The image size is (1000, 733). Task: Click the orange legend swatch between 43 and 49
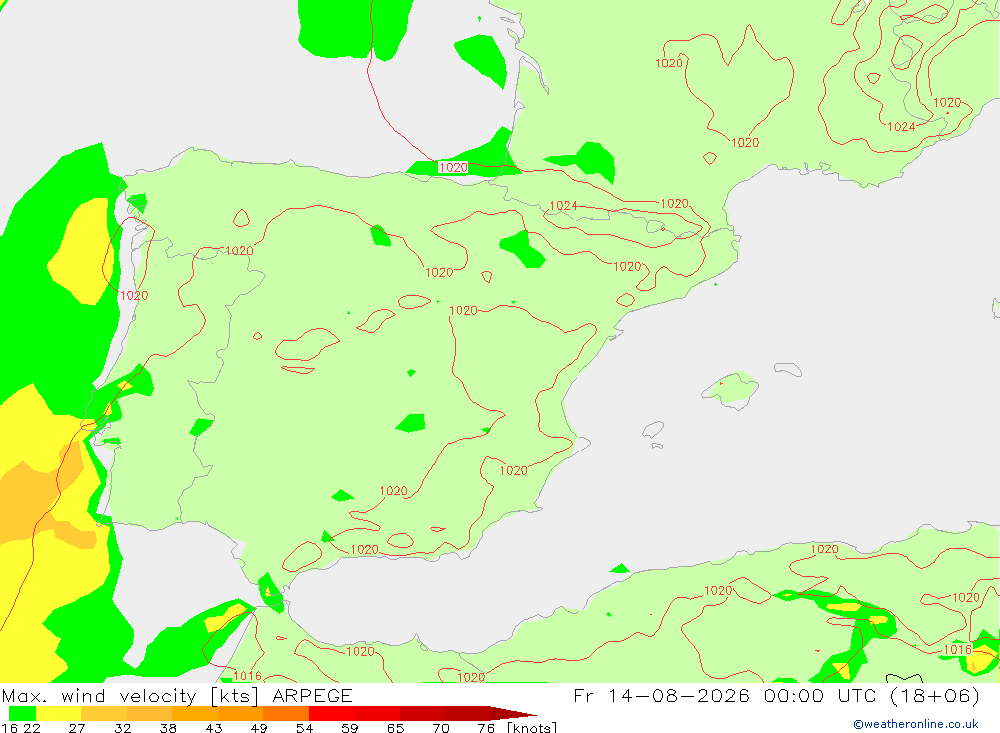pyautogui.click(x=240, y=713)
